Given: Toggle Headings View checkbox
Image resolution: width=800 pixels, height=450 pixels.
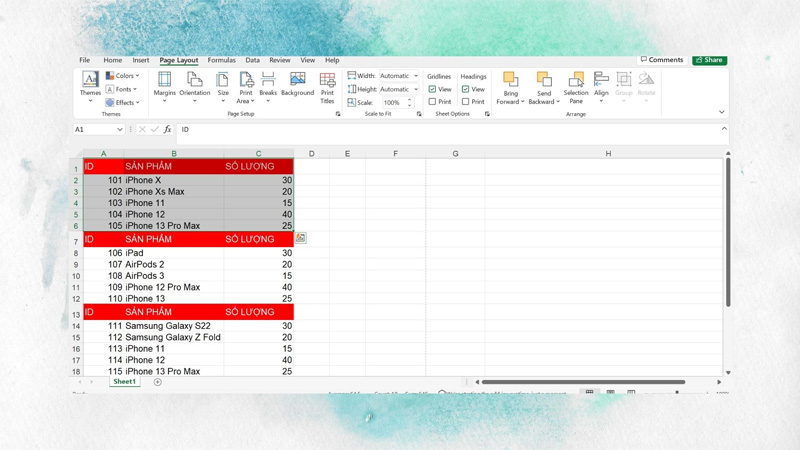Looking at the screenshot, I should 465,89.
